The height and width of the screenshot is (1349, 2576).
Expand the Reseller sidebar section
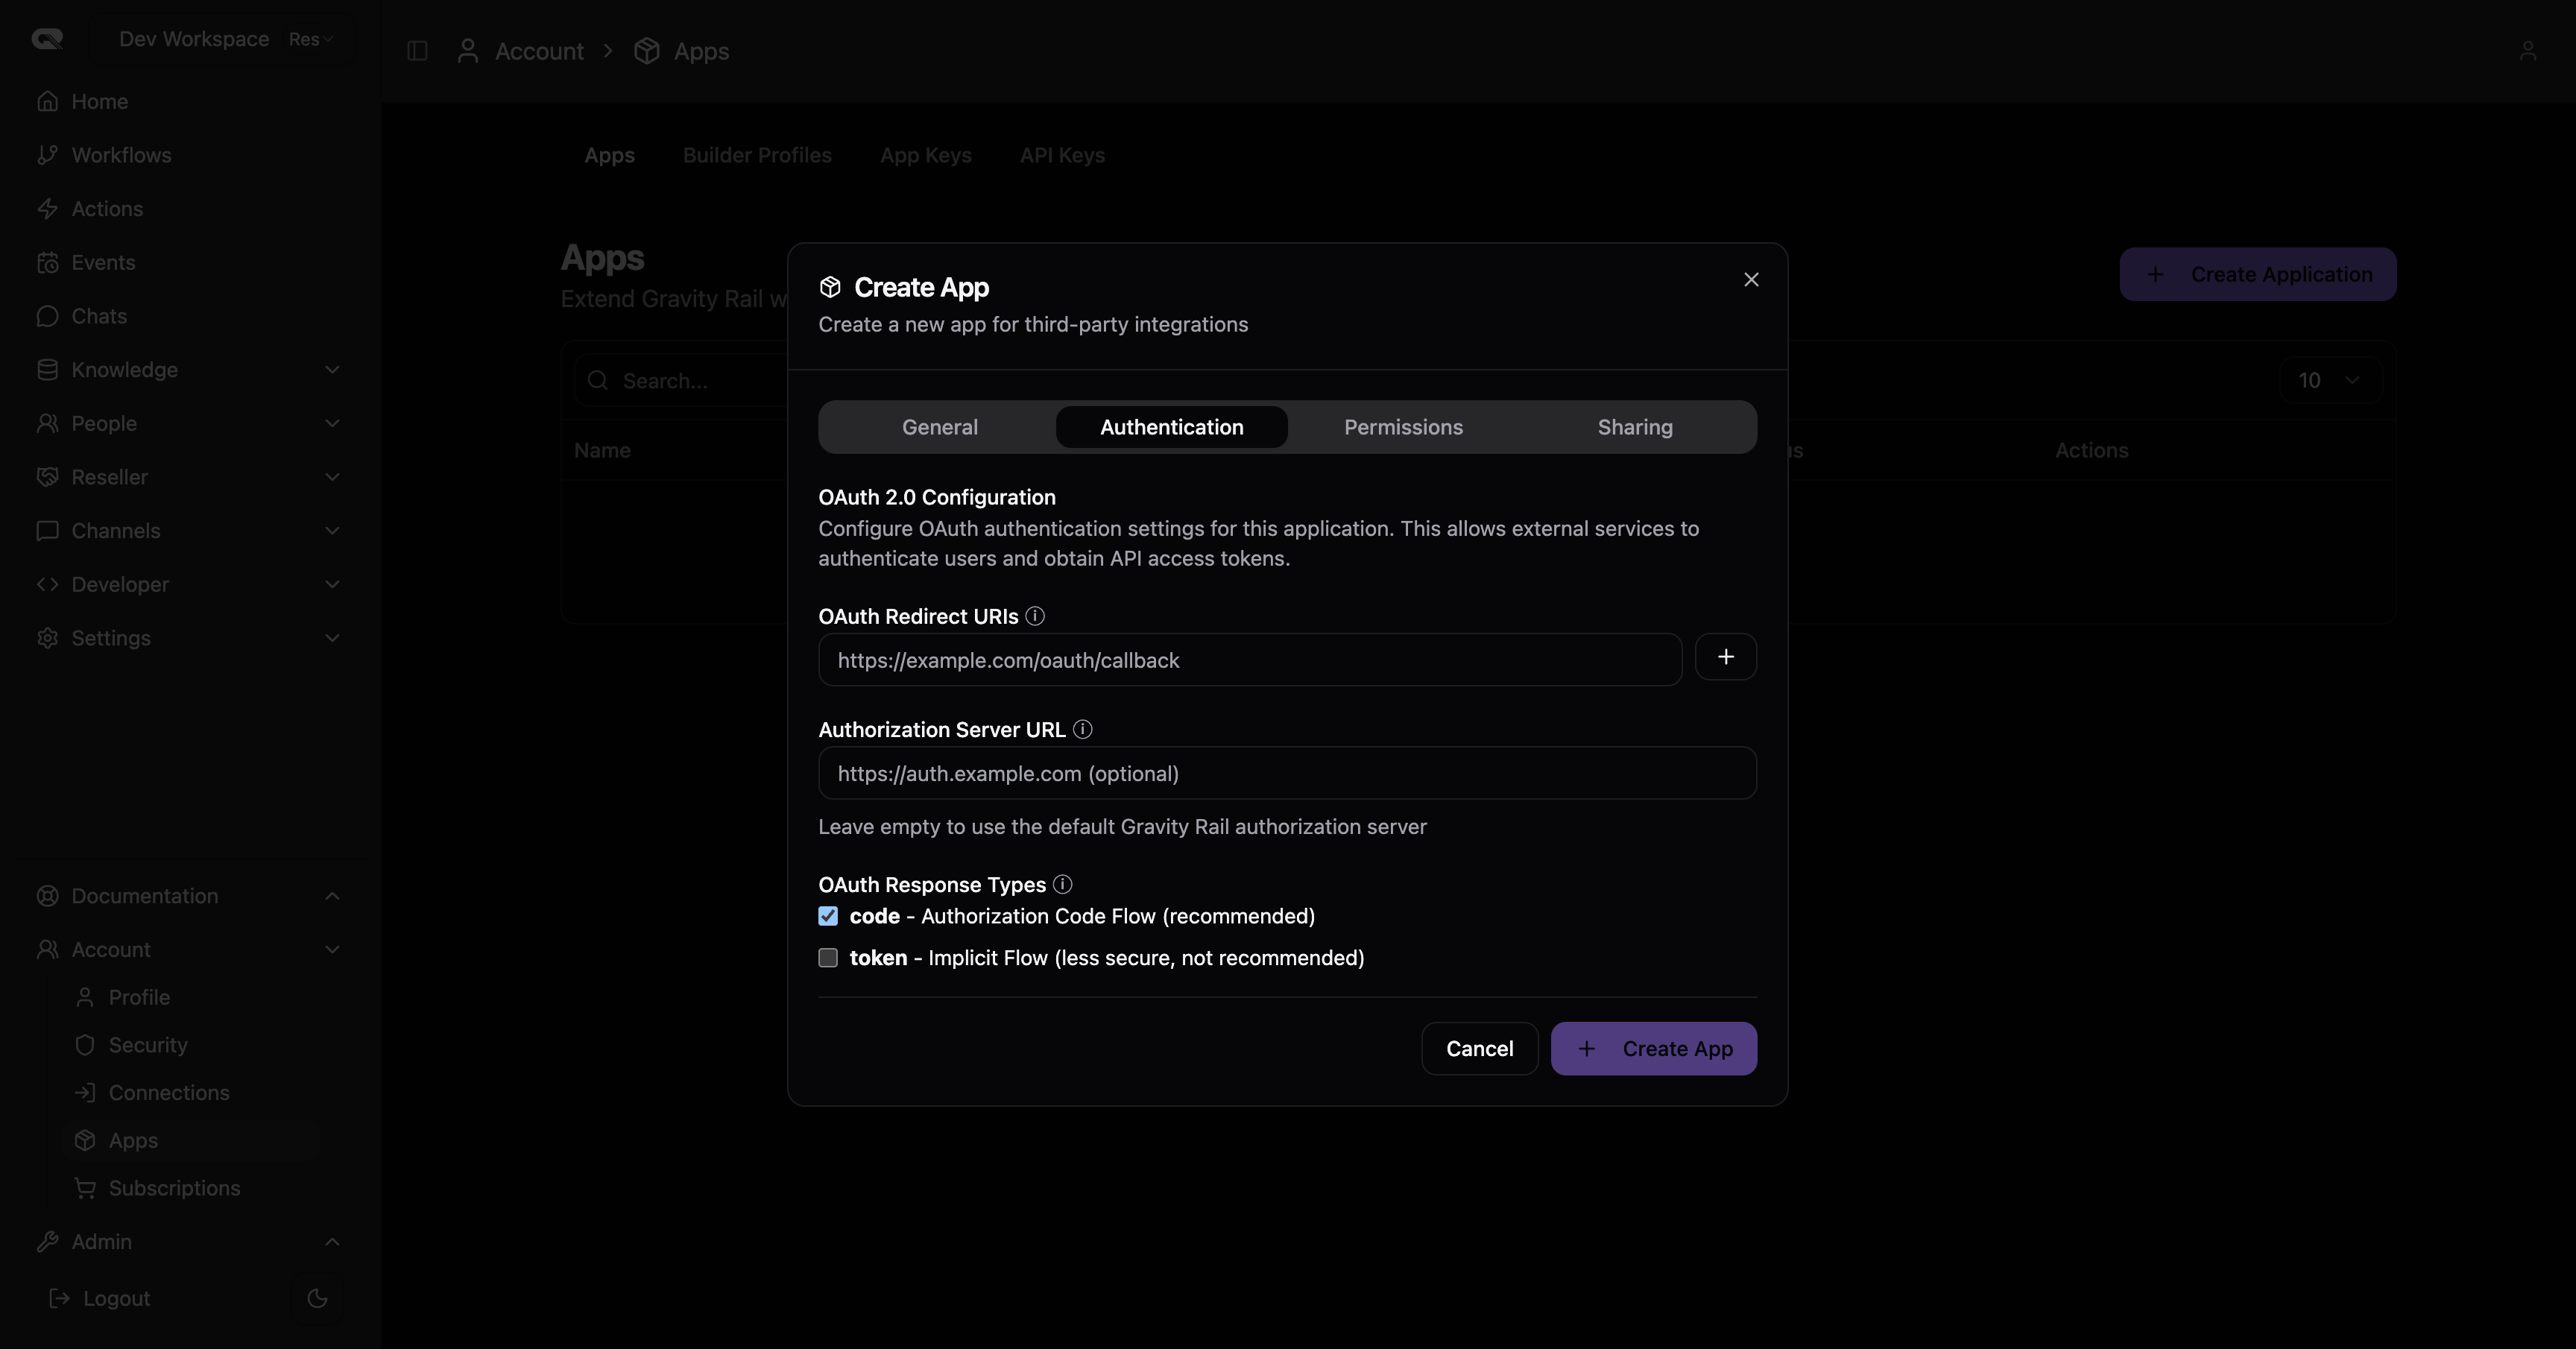pos(332,477)
